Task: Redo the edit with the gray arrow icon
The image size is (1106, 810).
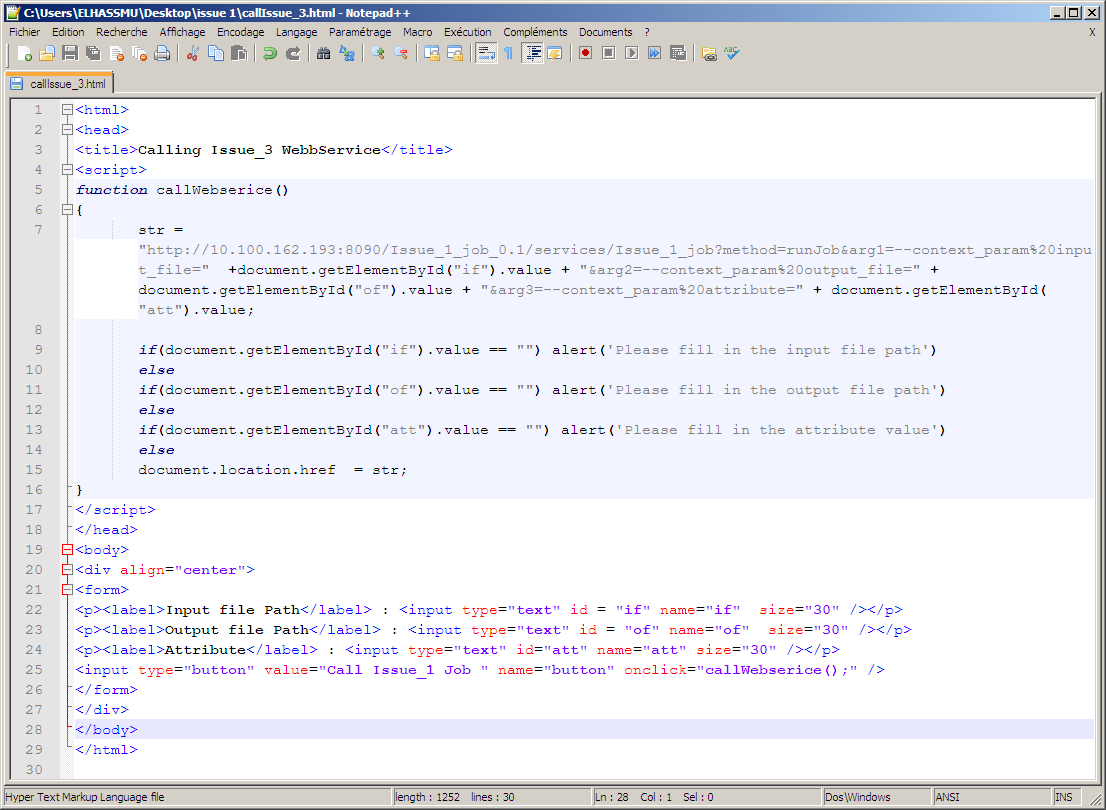Action: point(293,54)
